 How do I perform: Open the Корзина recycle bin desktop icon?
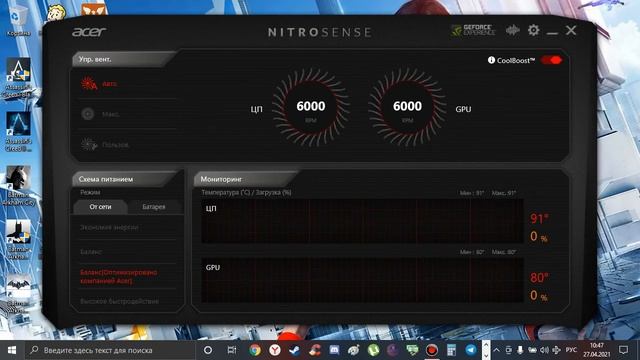coord(17,21)
